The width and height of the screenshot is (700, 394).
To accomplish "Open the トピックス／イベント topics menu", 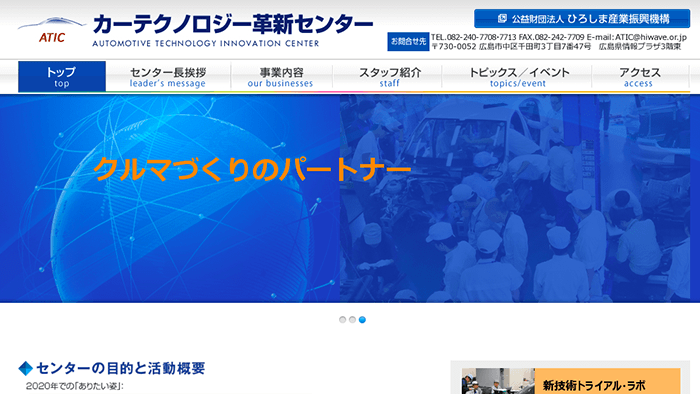I will click(518, 77).
